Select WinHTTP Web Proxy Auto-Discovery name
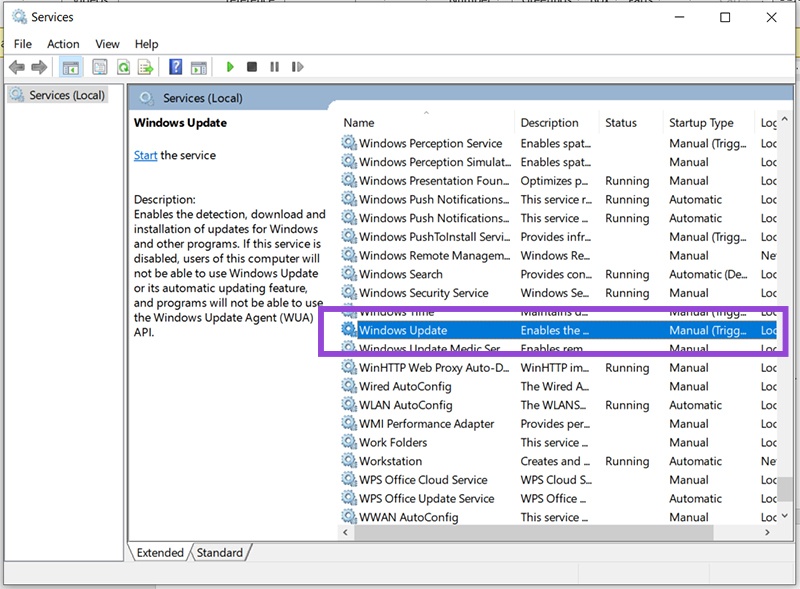The image size is (800, 589). point(434,367)
